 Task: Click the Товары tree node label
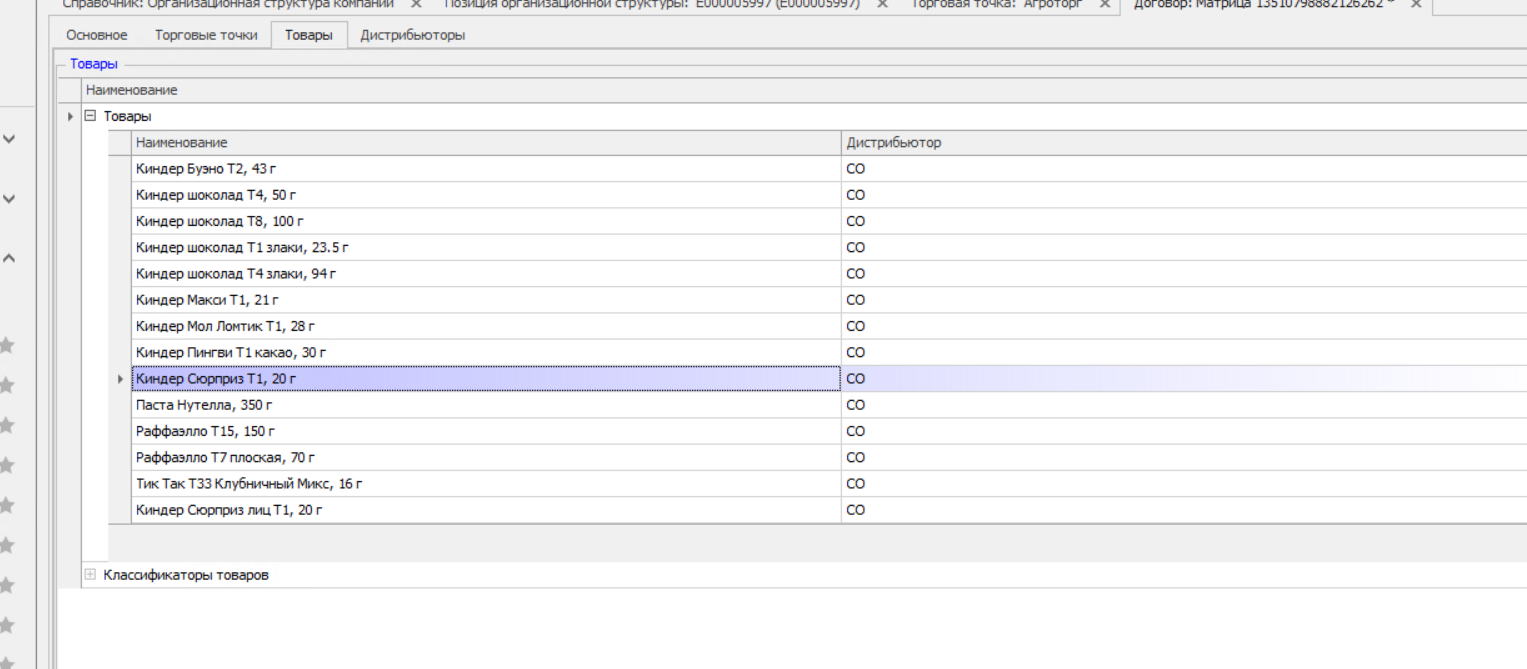point(127,116)
